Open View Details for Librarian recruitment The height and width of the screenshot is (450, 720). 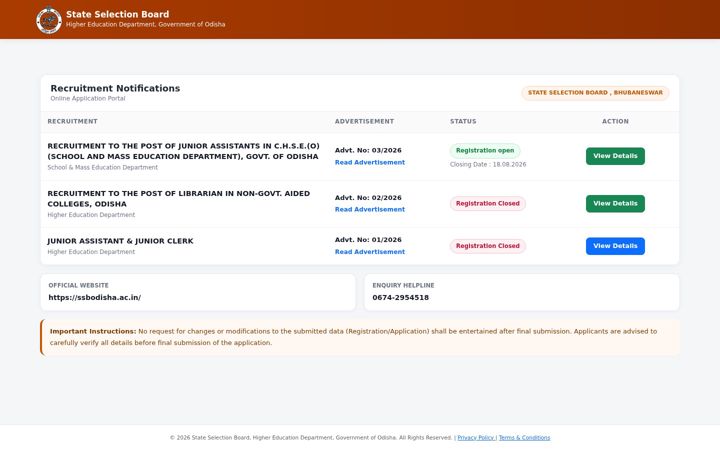coord(615,203)
